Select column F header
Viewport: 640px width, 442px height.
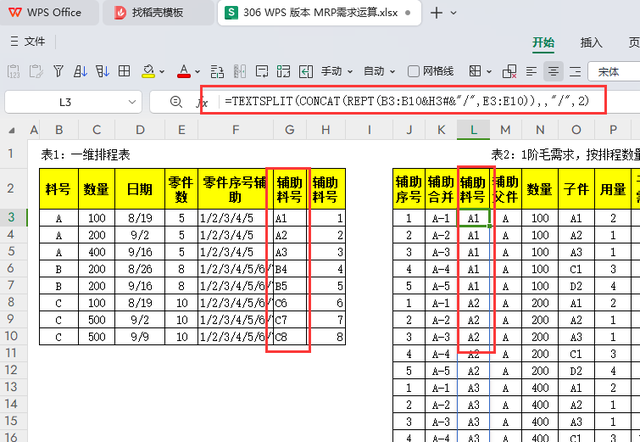[236, 130]
